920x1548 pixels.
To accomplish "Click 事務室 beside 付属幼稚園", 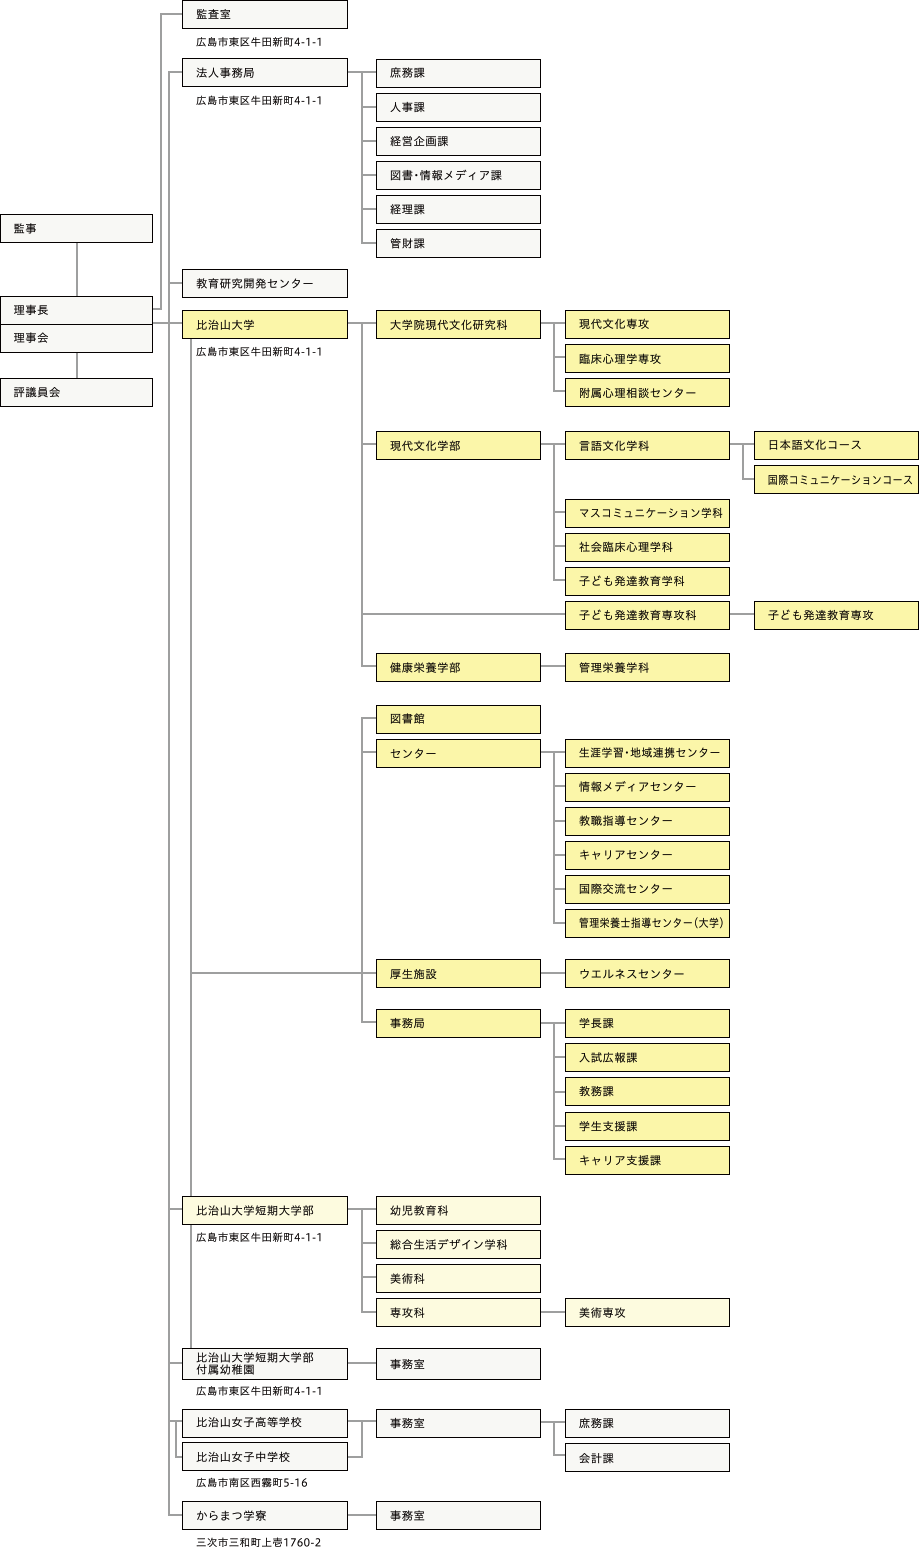I will click(x=458, y=1364).
